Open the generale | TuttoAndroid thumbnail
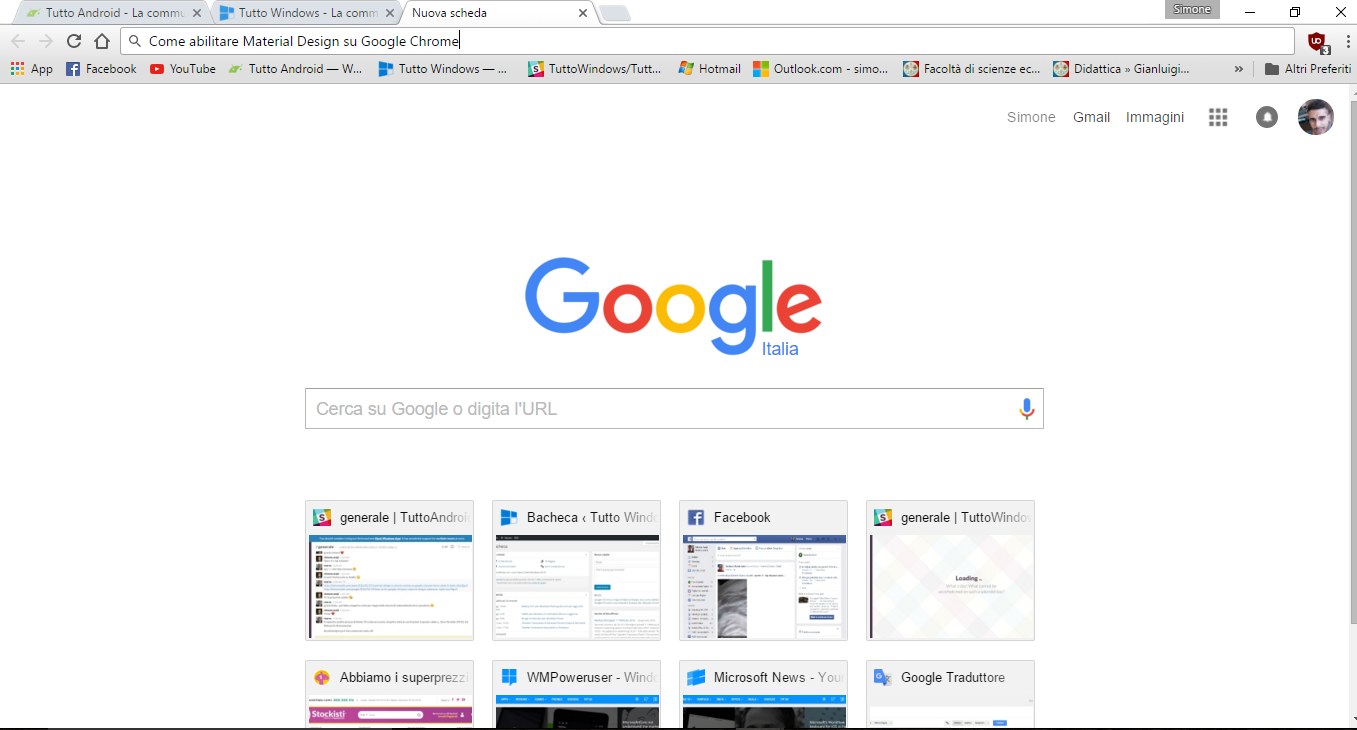This screenshot has height=730, width=1357. tap(389, 570)
